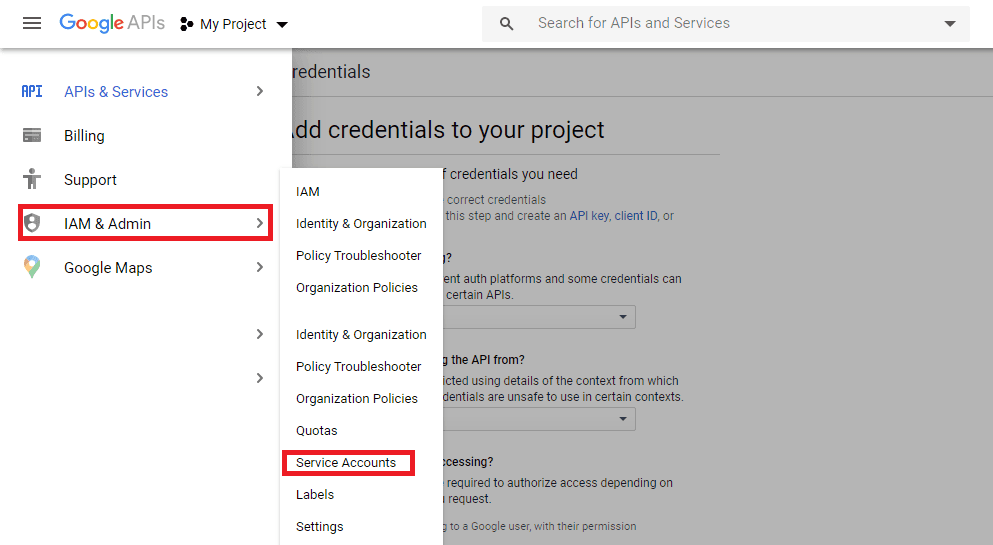993x545 pixels.
Task: Select the second Organization Policies entry
Action: pos(357,398)
